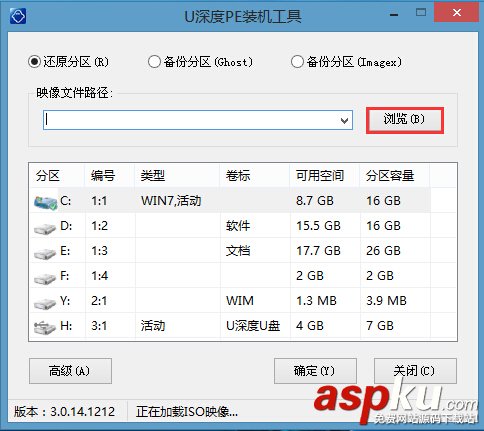The image size is (484, 431).
Task: Click version text 3.0.14.1212 in status bar
Action: click(82, 412)
